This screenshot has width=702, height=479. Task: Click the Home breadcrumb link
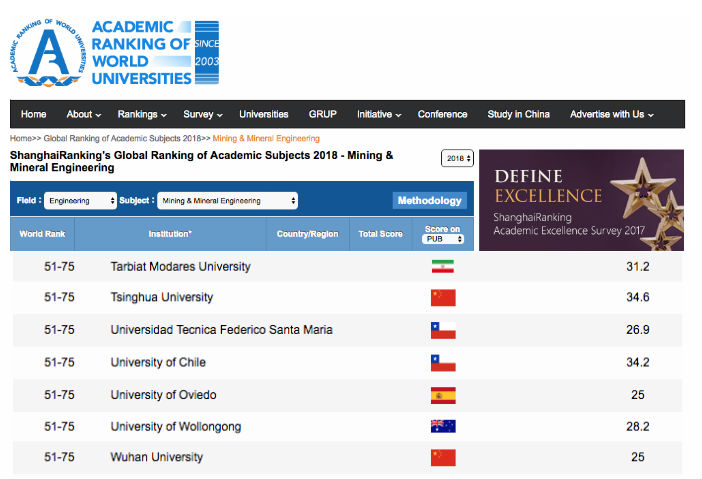(21, 138)
